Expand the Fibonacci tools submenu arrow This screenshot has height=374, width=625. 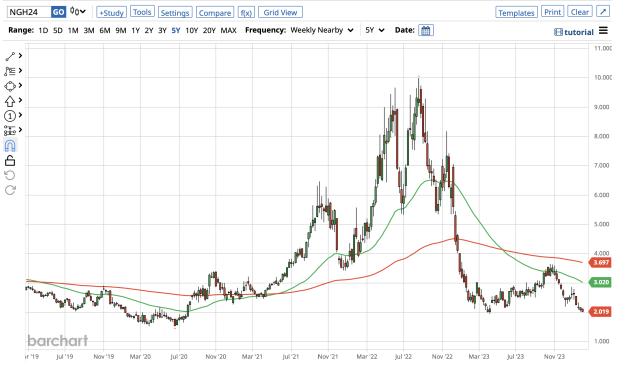coord(20,71)
